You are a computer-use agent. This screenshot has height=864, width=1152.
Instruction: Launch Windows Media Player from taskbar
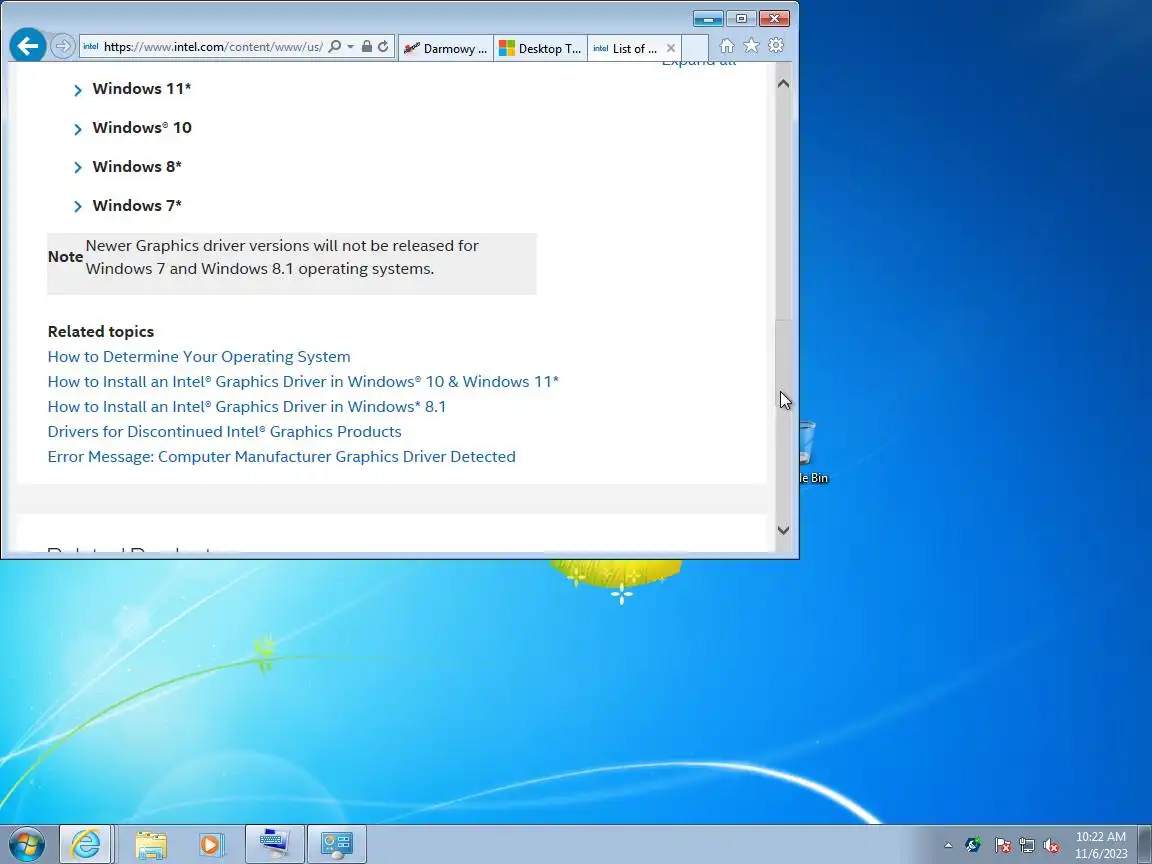(x=211, y=844)
